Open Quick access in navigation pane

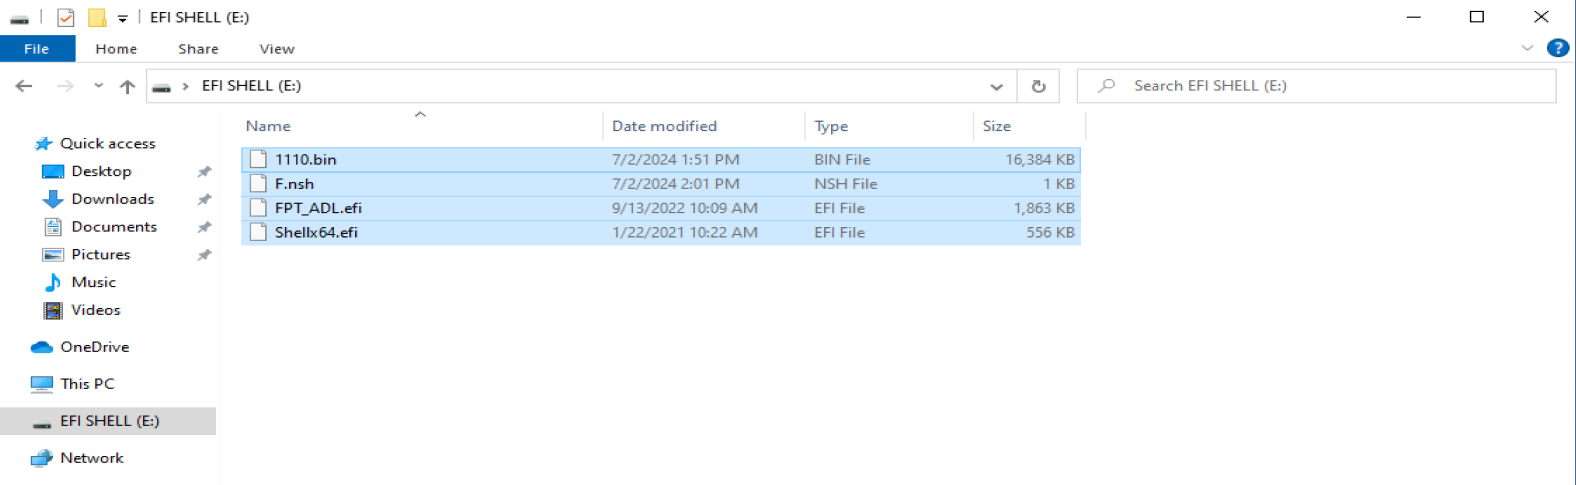click(x=108, y=143)
